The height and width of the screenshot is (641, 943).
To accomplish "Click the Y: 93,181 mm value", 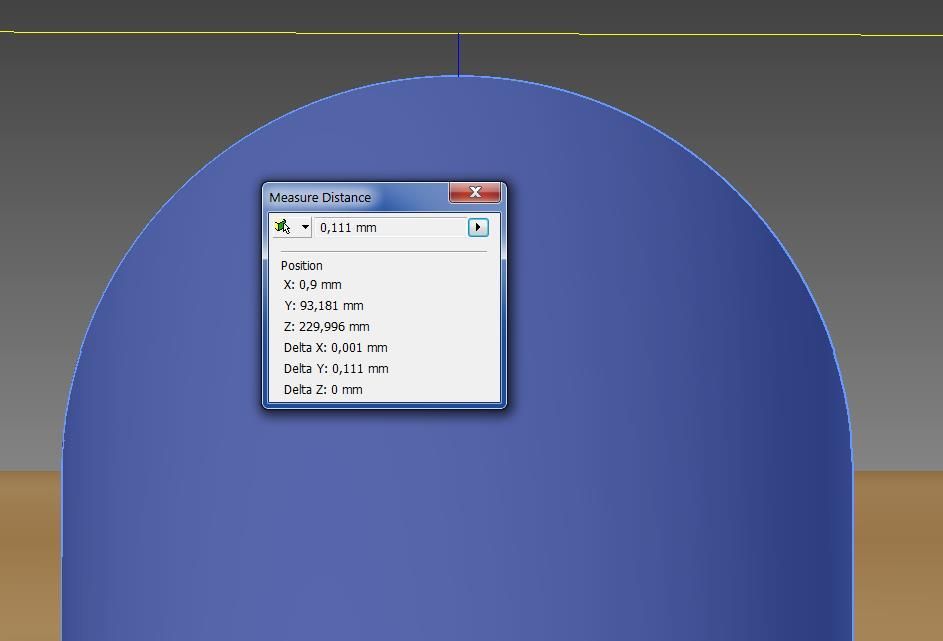I will [324, 306].
